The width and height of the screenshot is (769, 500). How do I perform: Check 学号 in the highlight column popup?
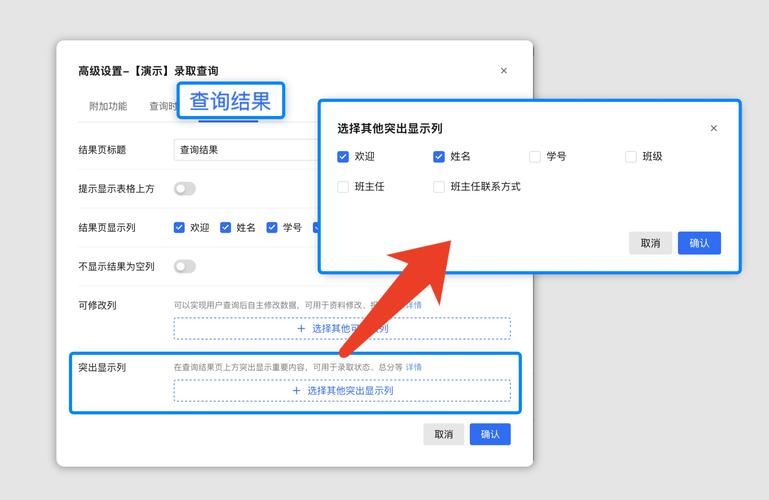[x=535, y=156]
